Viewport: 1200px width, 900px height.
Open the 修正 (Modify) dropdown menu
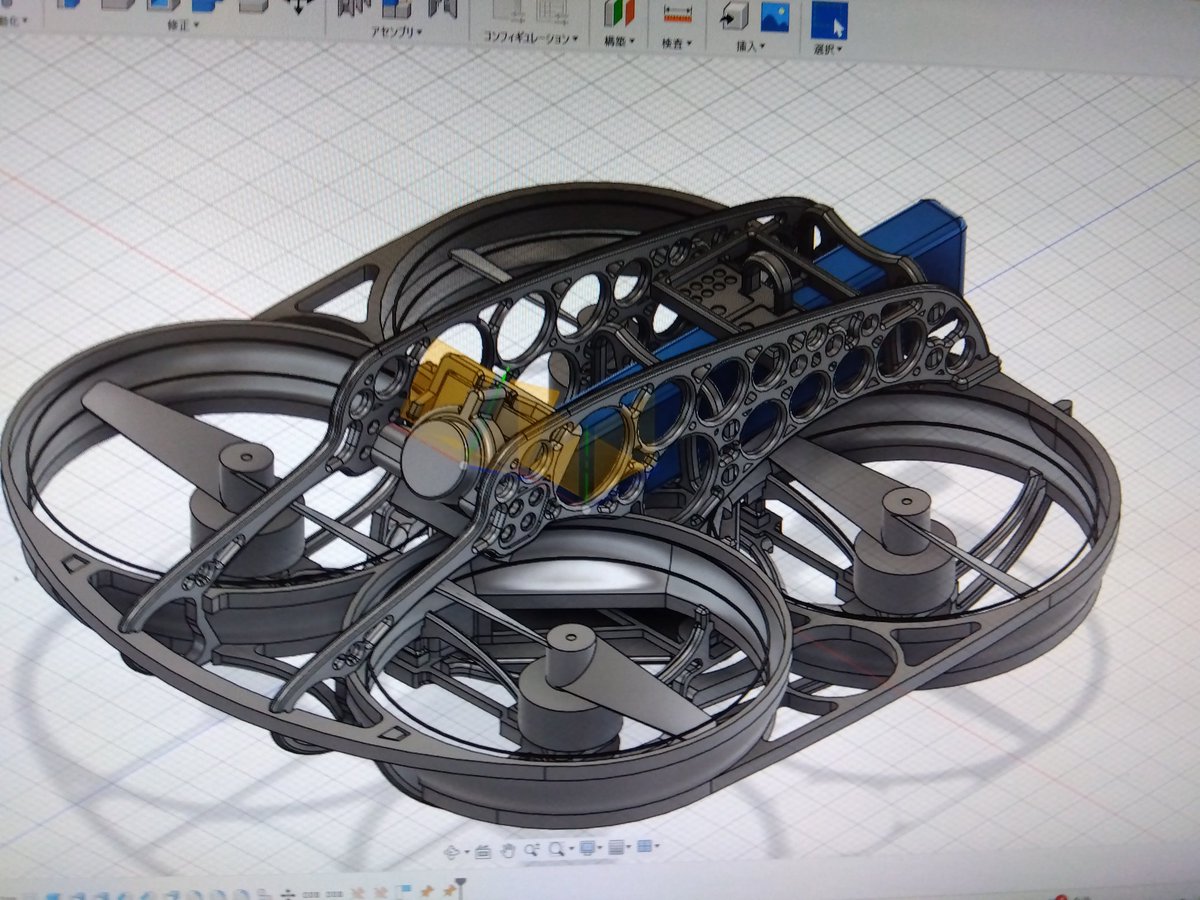pyautogui.click(x=181, y=24)
